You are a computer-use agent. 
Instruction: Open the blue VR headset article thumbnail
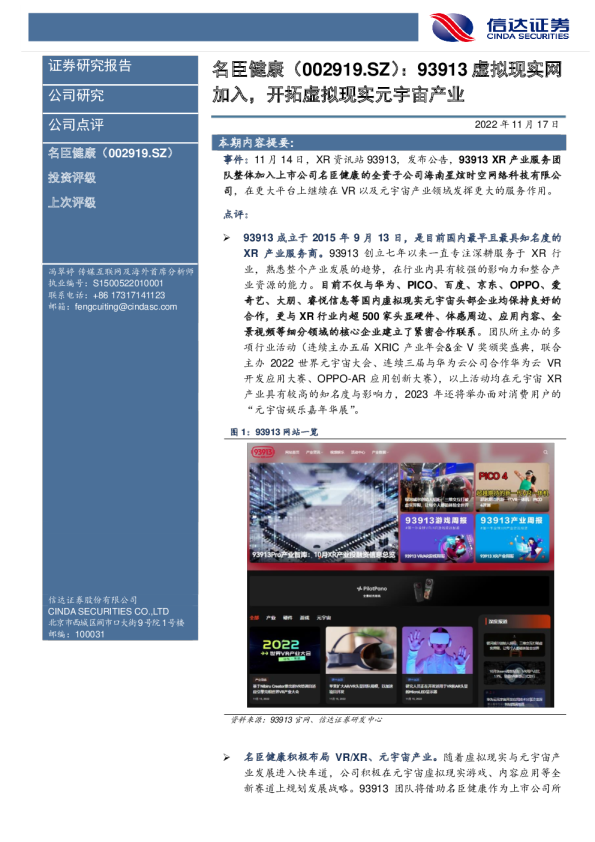pyautogui.click(x=361, y=650)
